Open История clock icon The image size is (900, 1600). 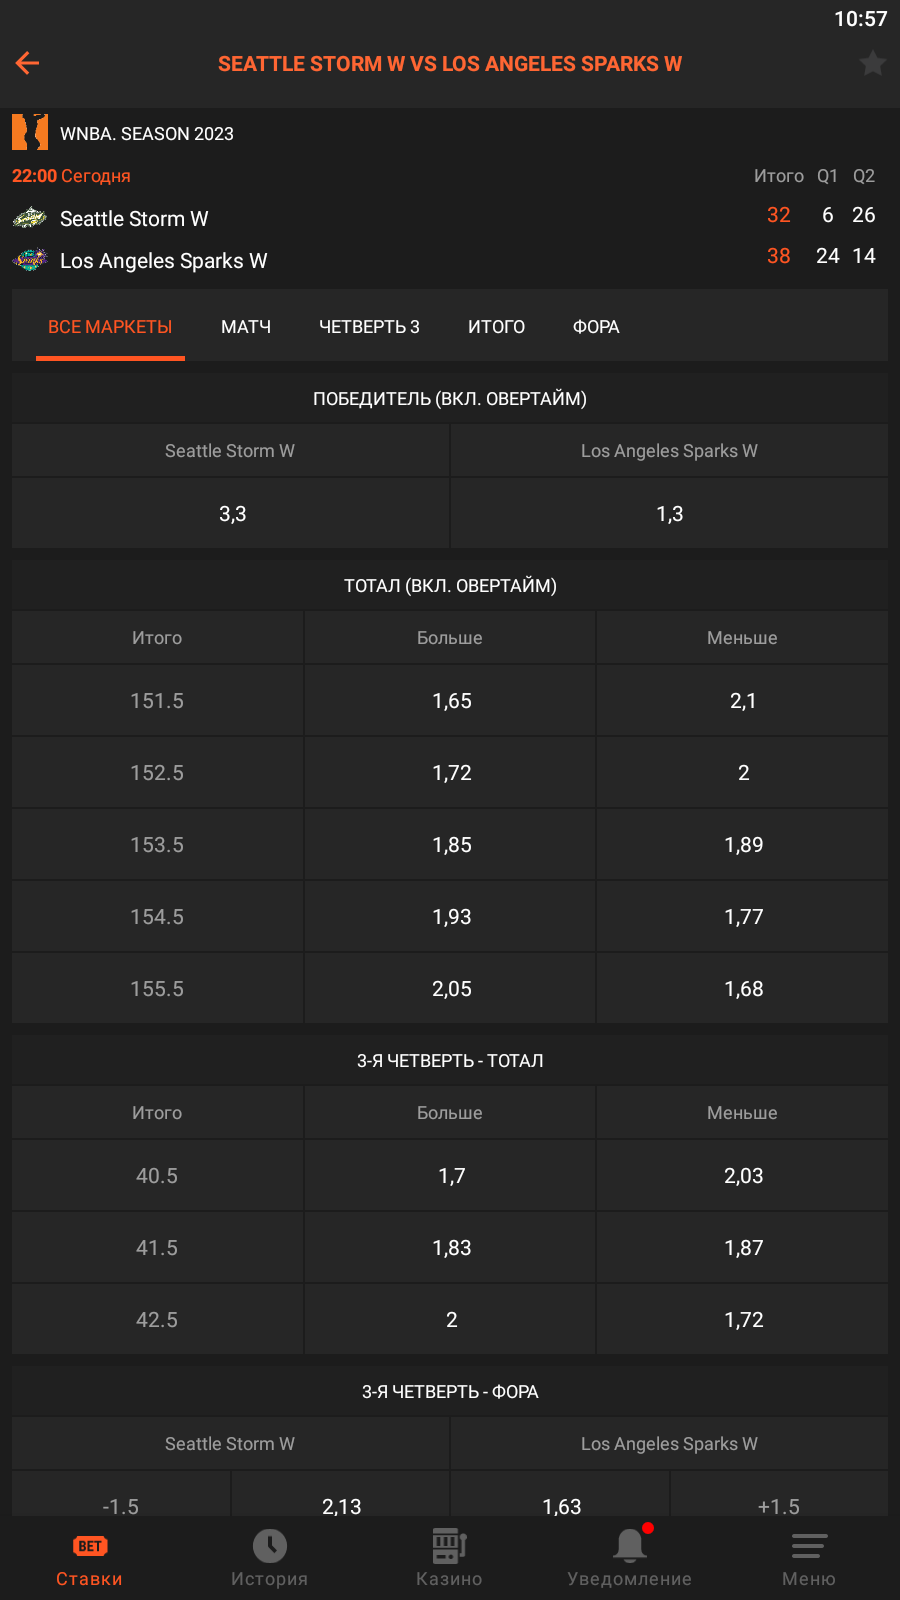pos(269,1546)
